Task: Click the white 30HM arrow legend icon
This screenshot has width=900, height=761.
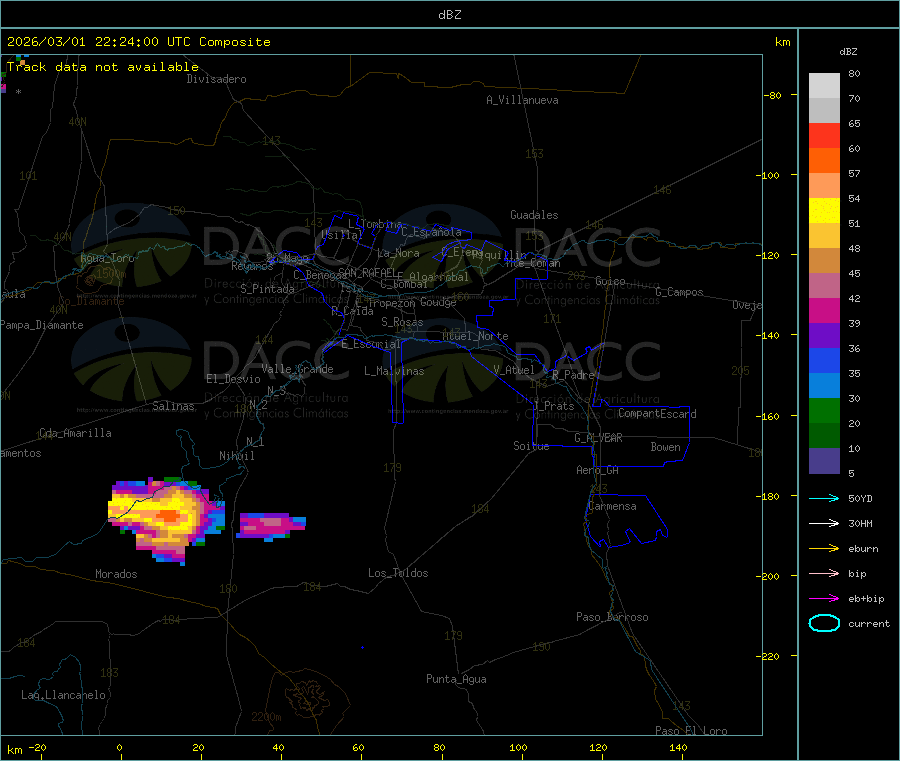Action: (x=824, y=523)
